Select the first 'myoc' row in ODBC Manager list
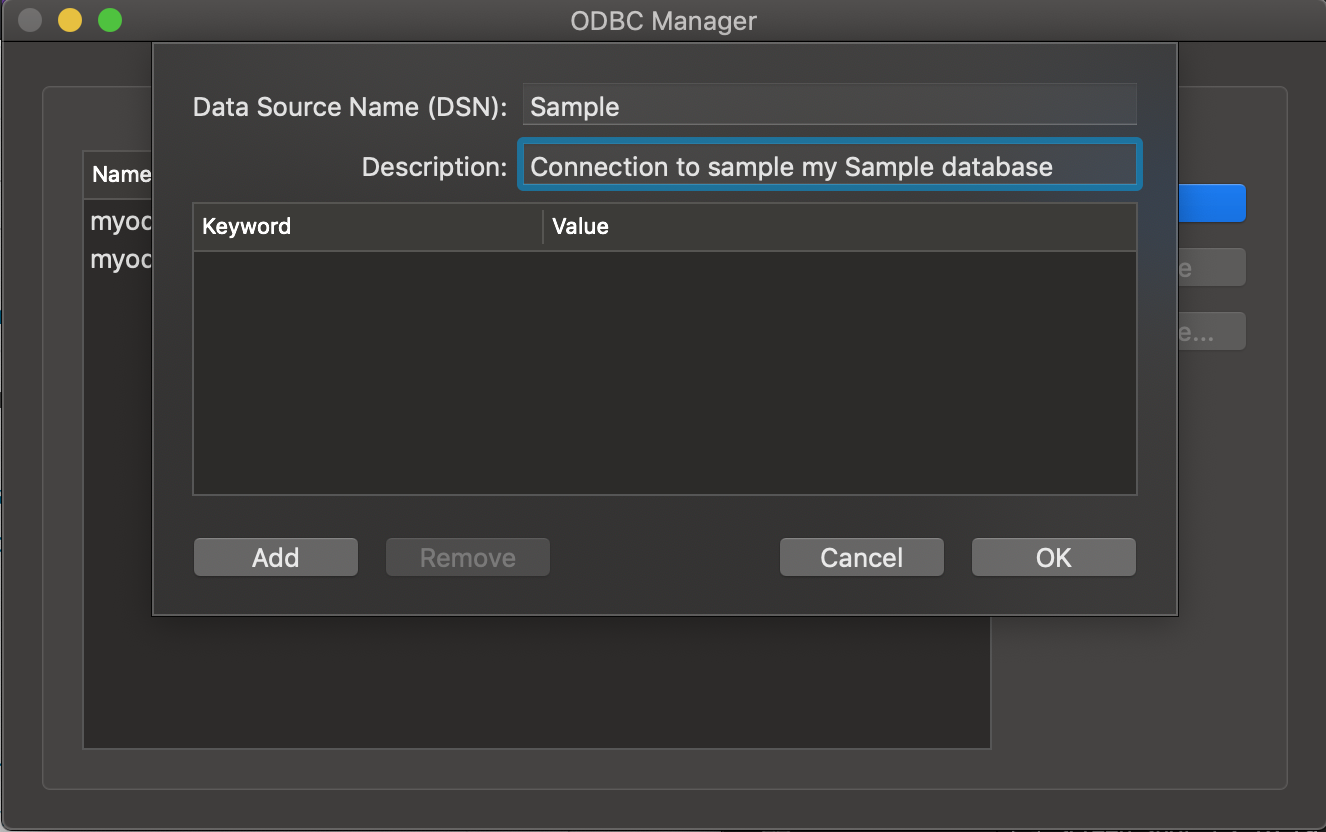The image size is (1326, 832). coord(119,221)
